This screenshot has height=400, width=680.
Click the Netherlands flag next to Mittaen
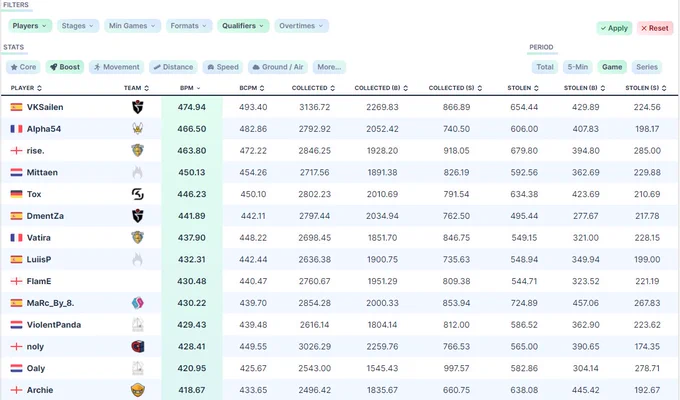pos(16,172)
